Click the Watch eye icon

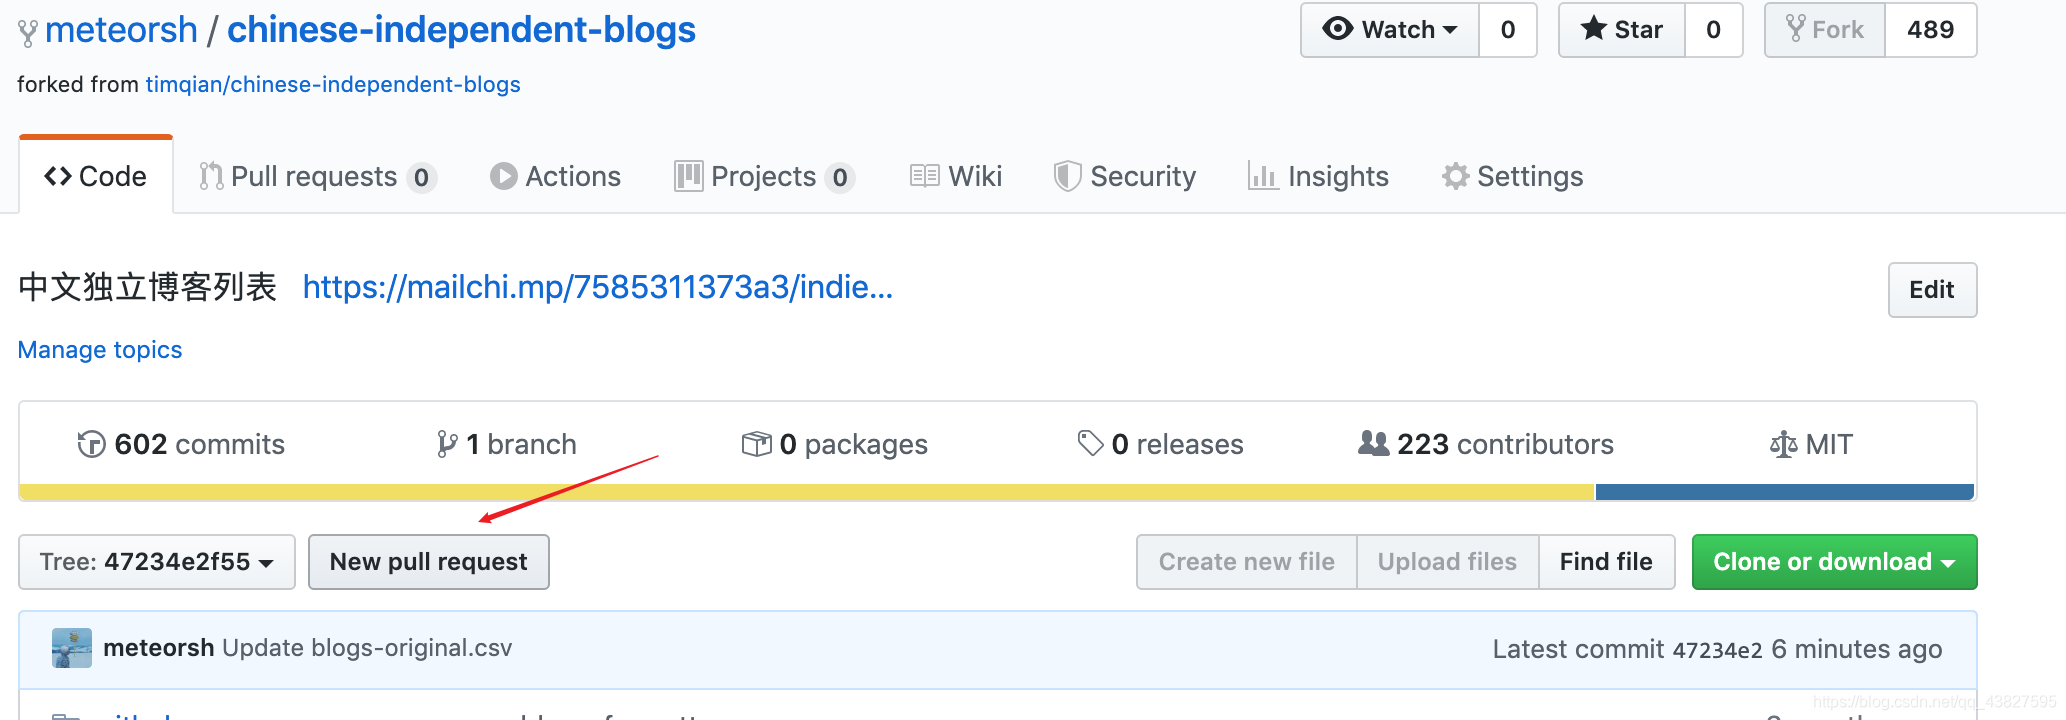pyautogui.click(x=1337, y=29)
